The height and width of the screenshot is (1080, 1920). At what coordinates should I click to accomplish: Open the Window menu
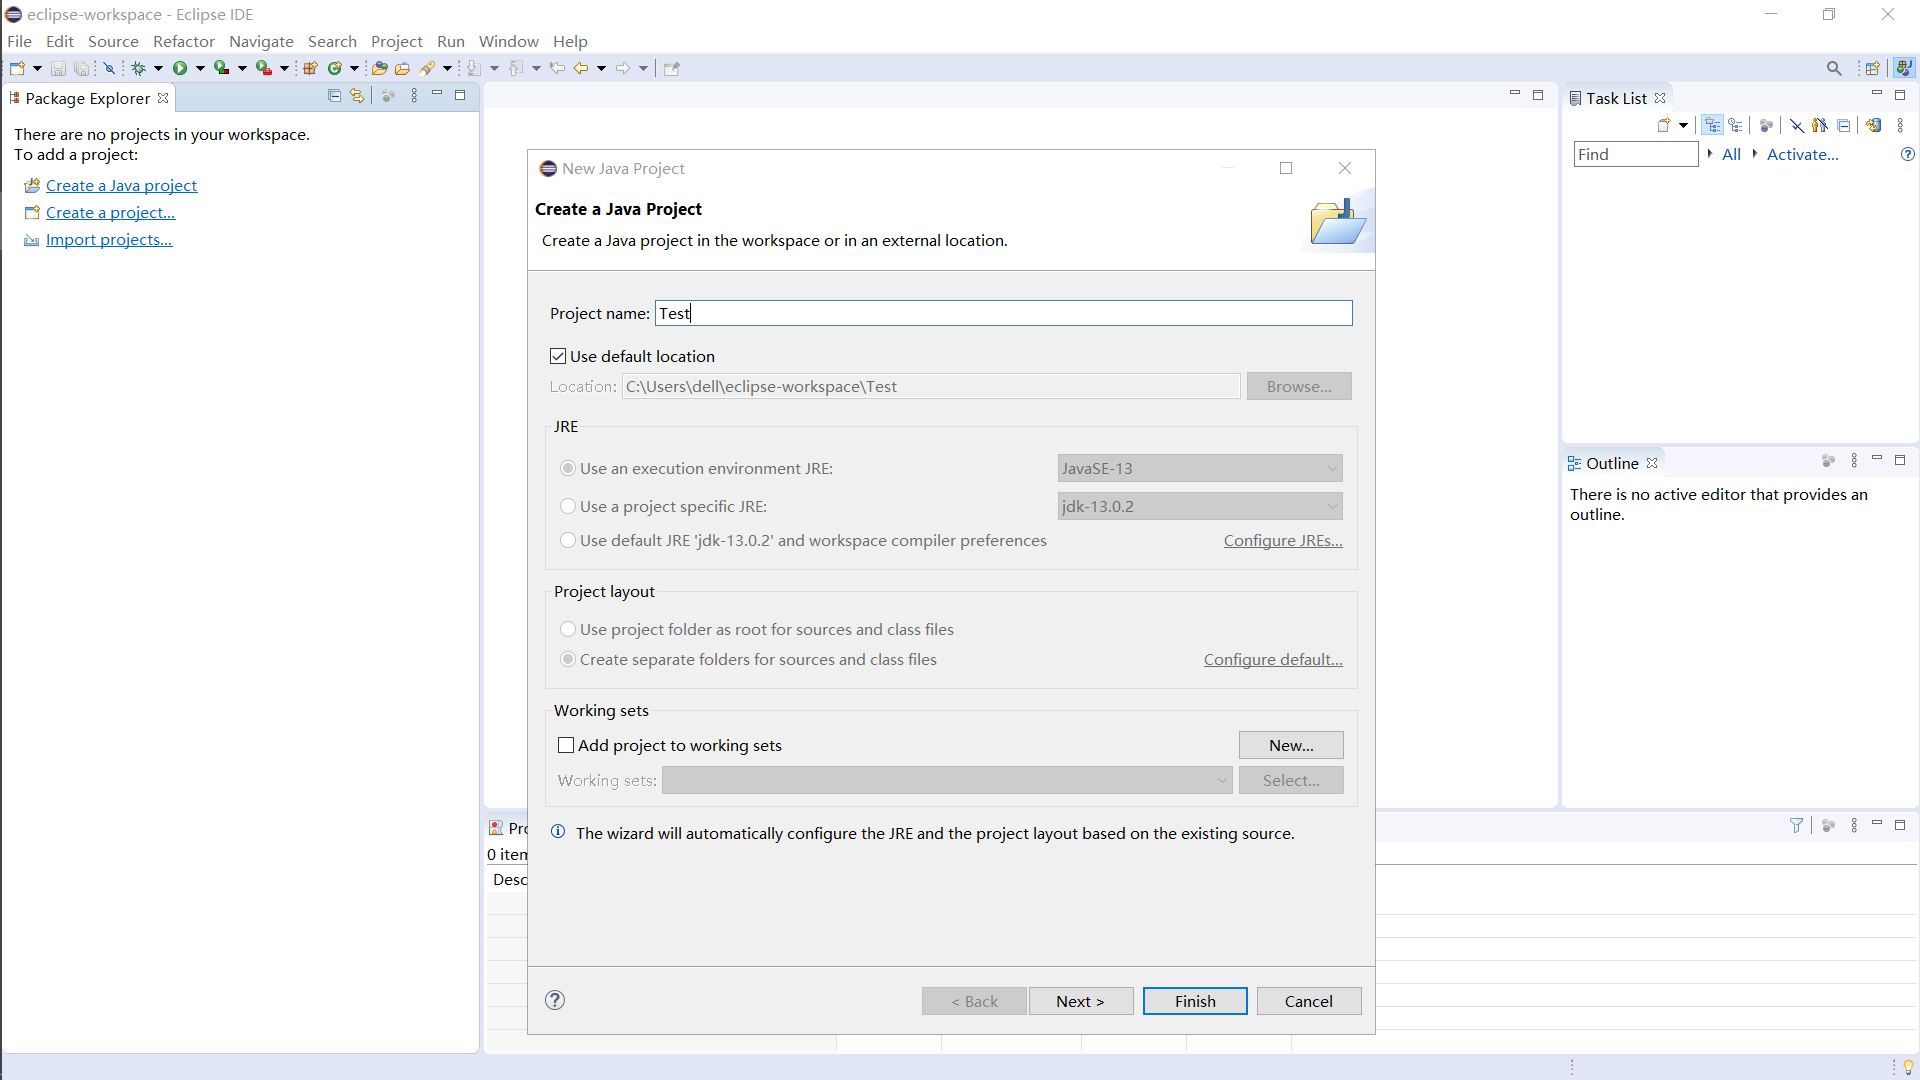(508, 41)
